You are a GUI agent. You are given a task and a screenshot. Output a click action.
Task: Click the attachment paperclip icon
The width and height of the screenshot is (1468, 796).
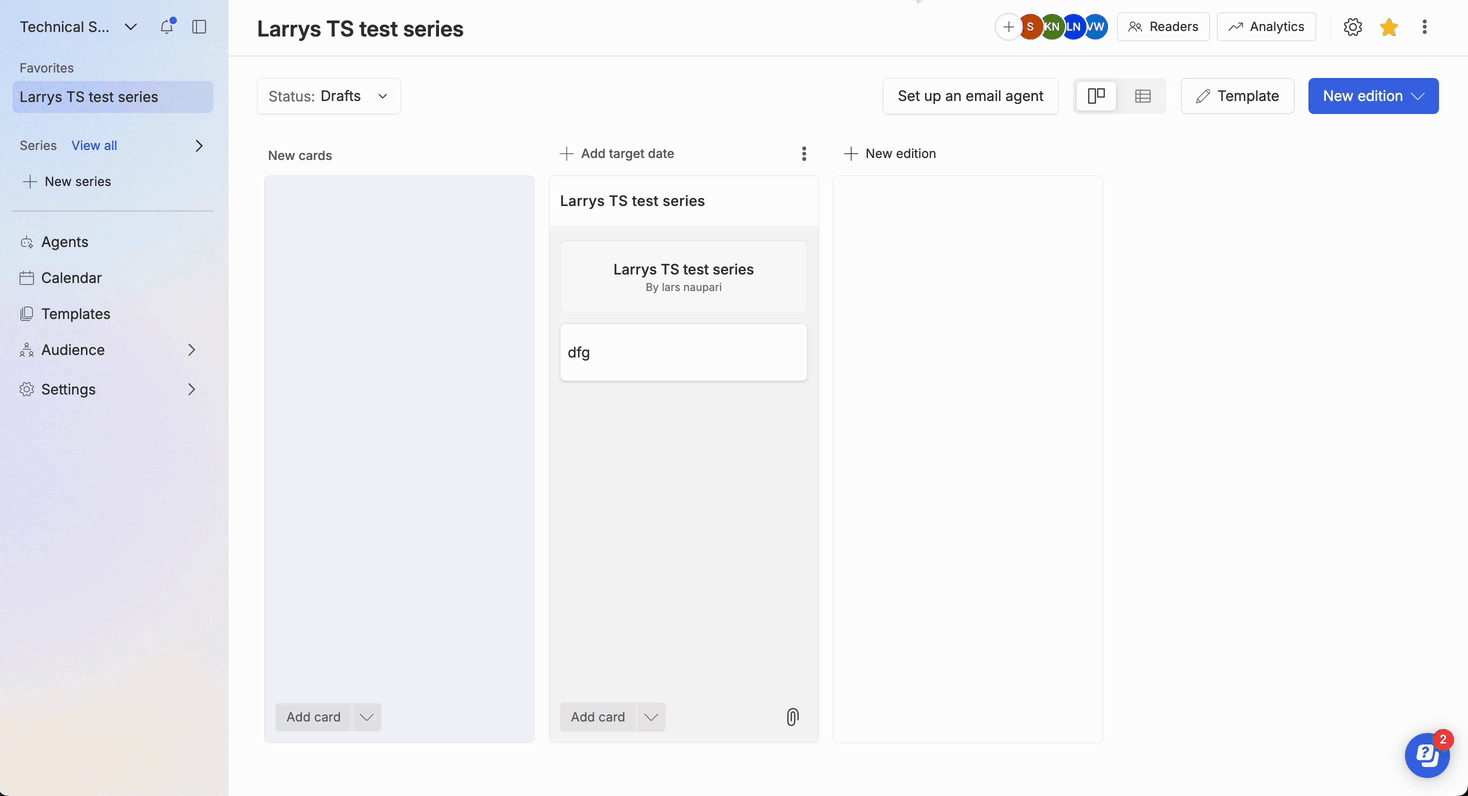click(x=792, y=717)
